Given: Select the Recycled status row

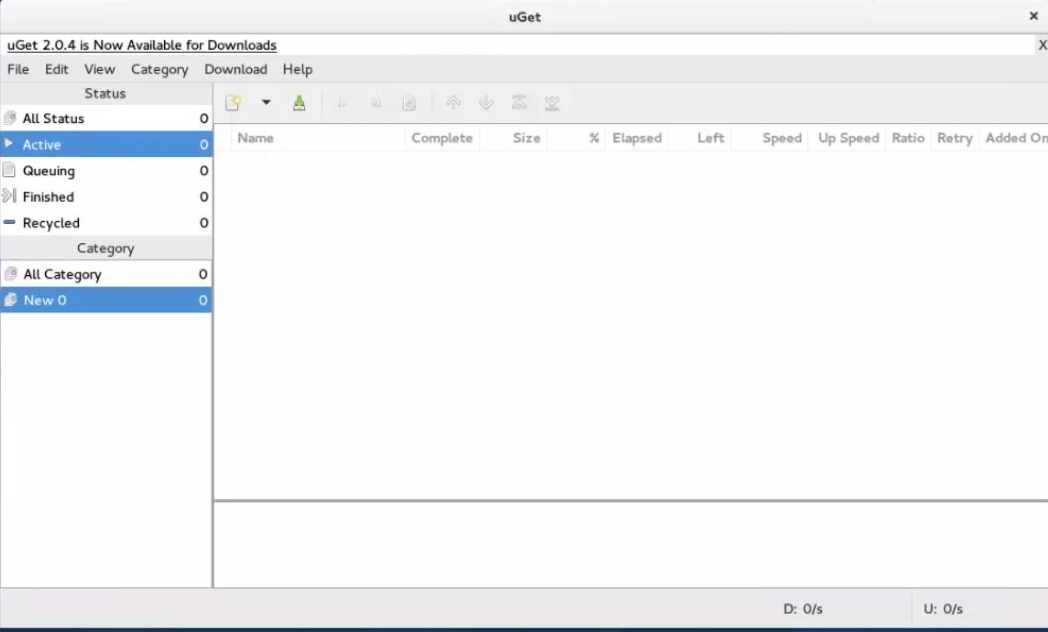Looking at the screenshot, I should click(x=106, y=222).
